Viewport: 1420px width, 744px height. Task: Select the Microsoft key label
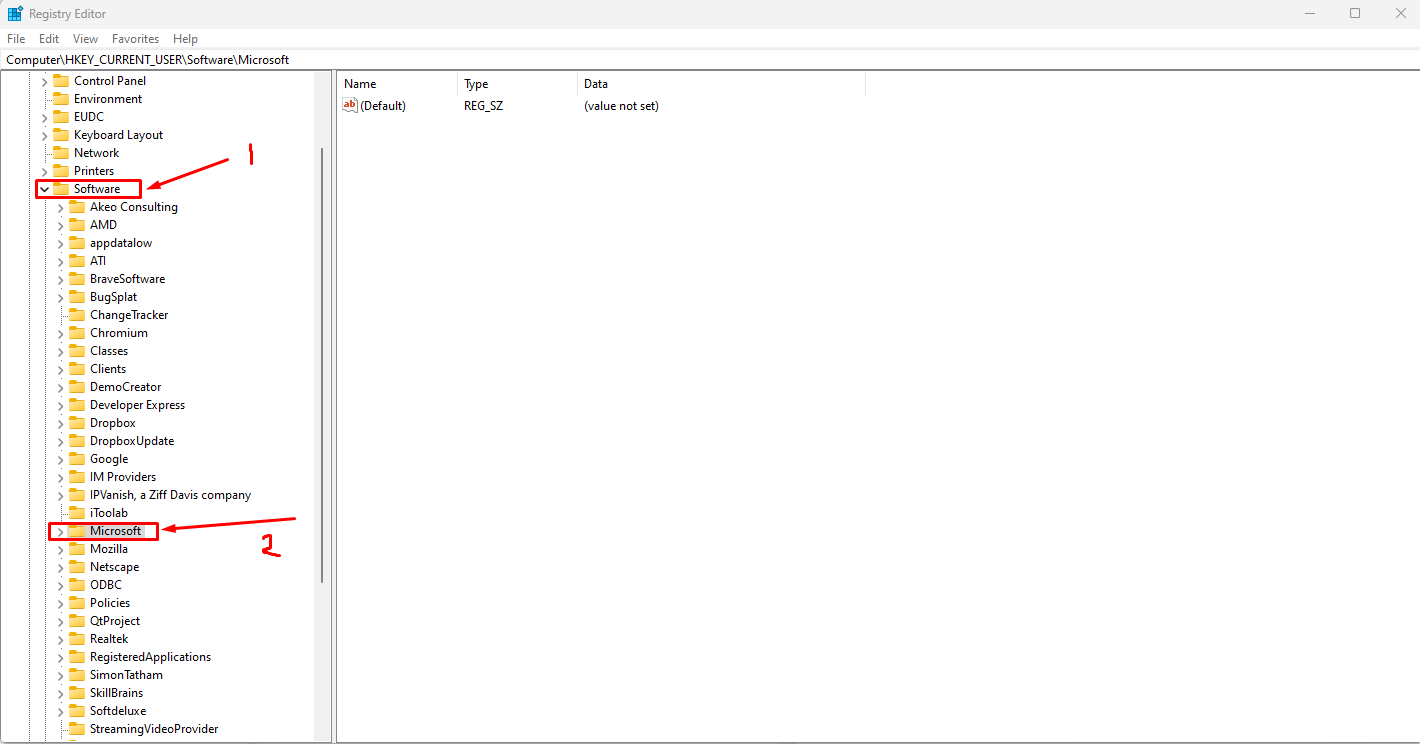point(116,531)
